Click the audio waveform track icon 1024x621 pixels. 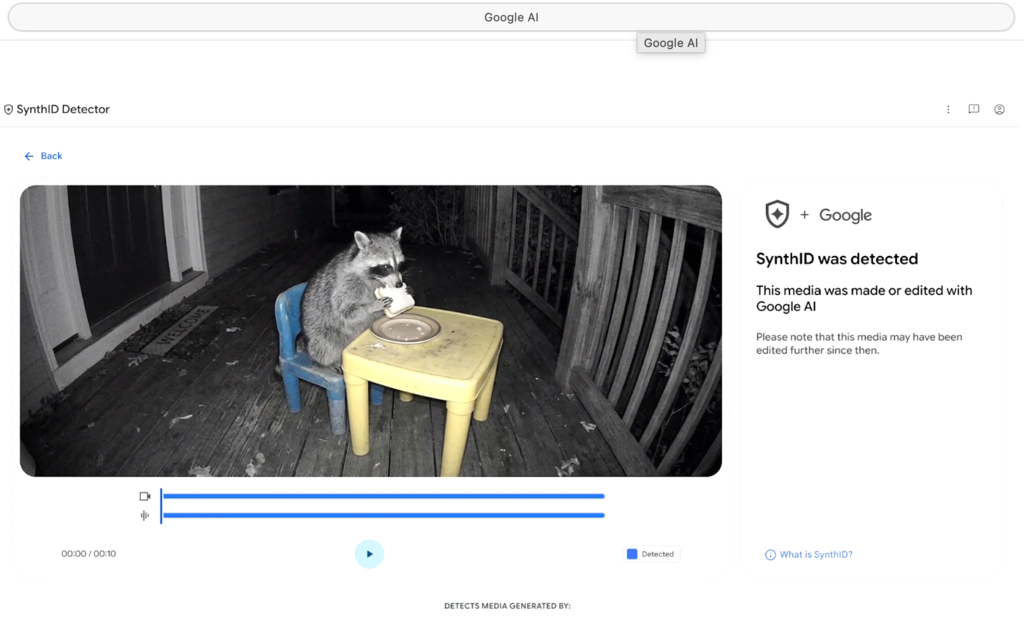pos(145,516)
